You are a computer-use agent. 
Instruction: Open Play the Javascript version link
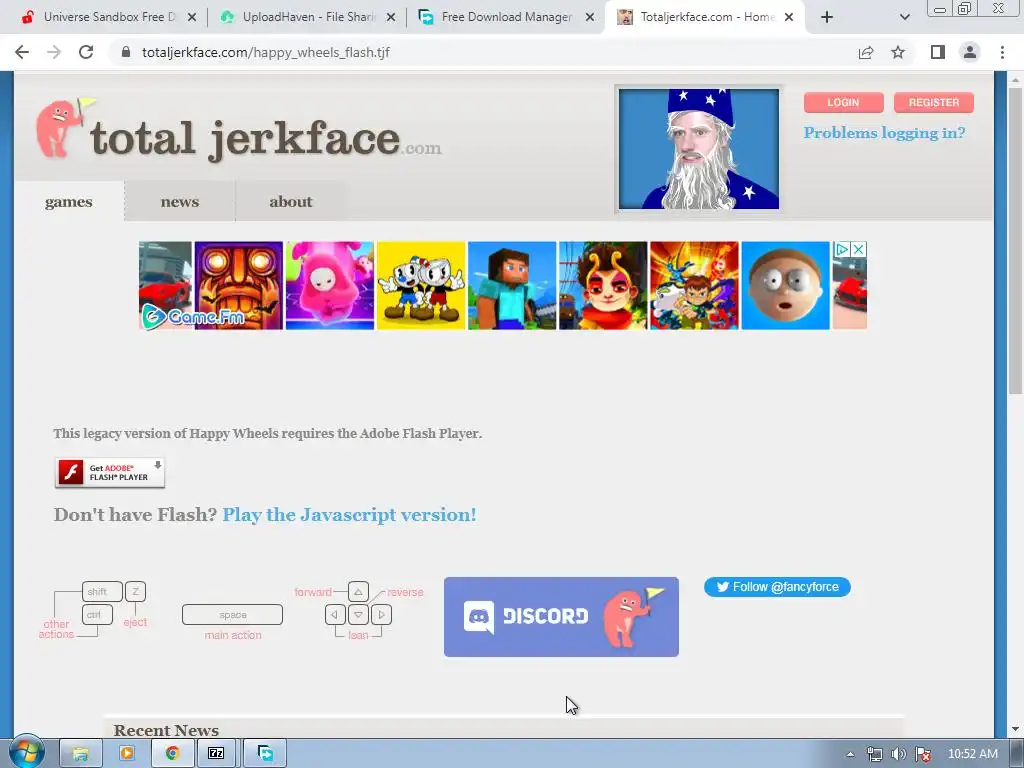click(x=349, y=515)
